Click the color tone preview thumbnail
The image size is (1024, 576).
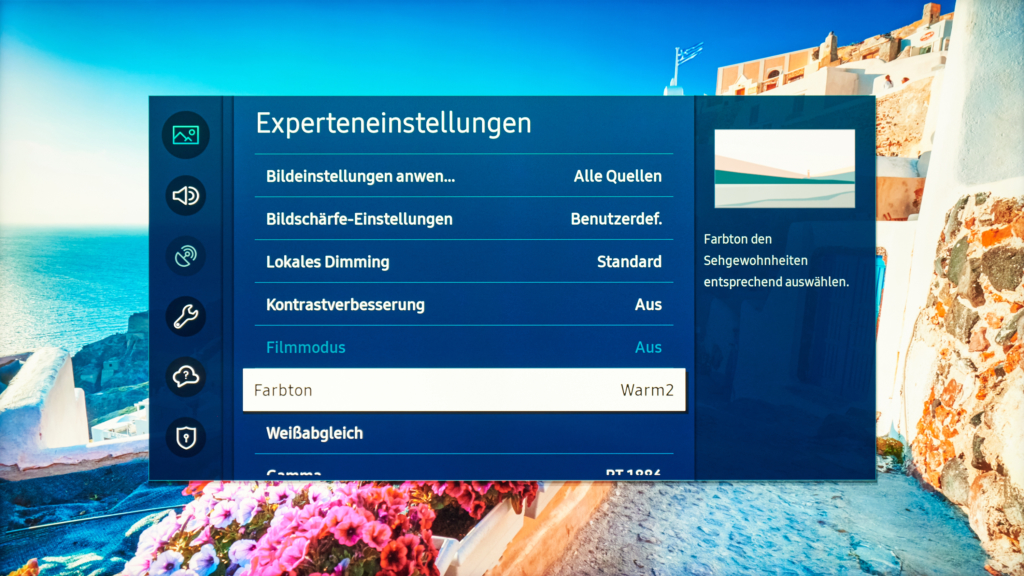click(784, 168)
